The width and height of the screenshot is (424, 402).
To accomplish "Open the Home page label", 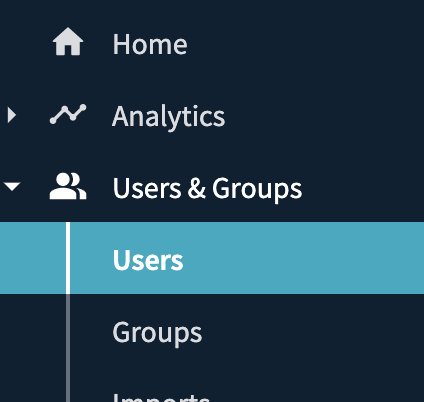I will click(150, 44).
